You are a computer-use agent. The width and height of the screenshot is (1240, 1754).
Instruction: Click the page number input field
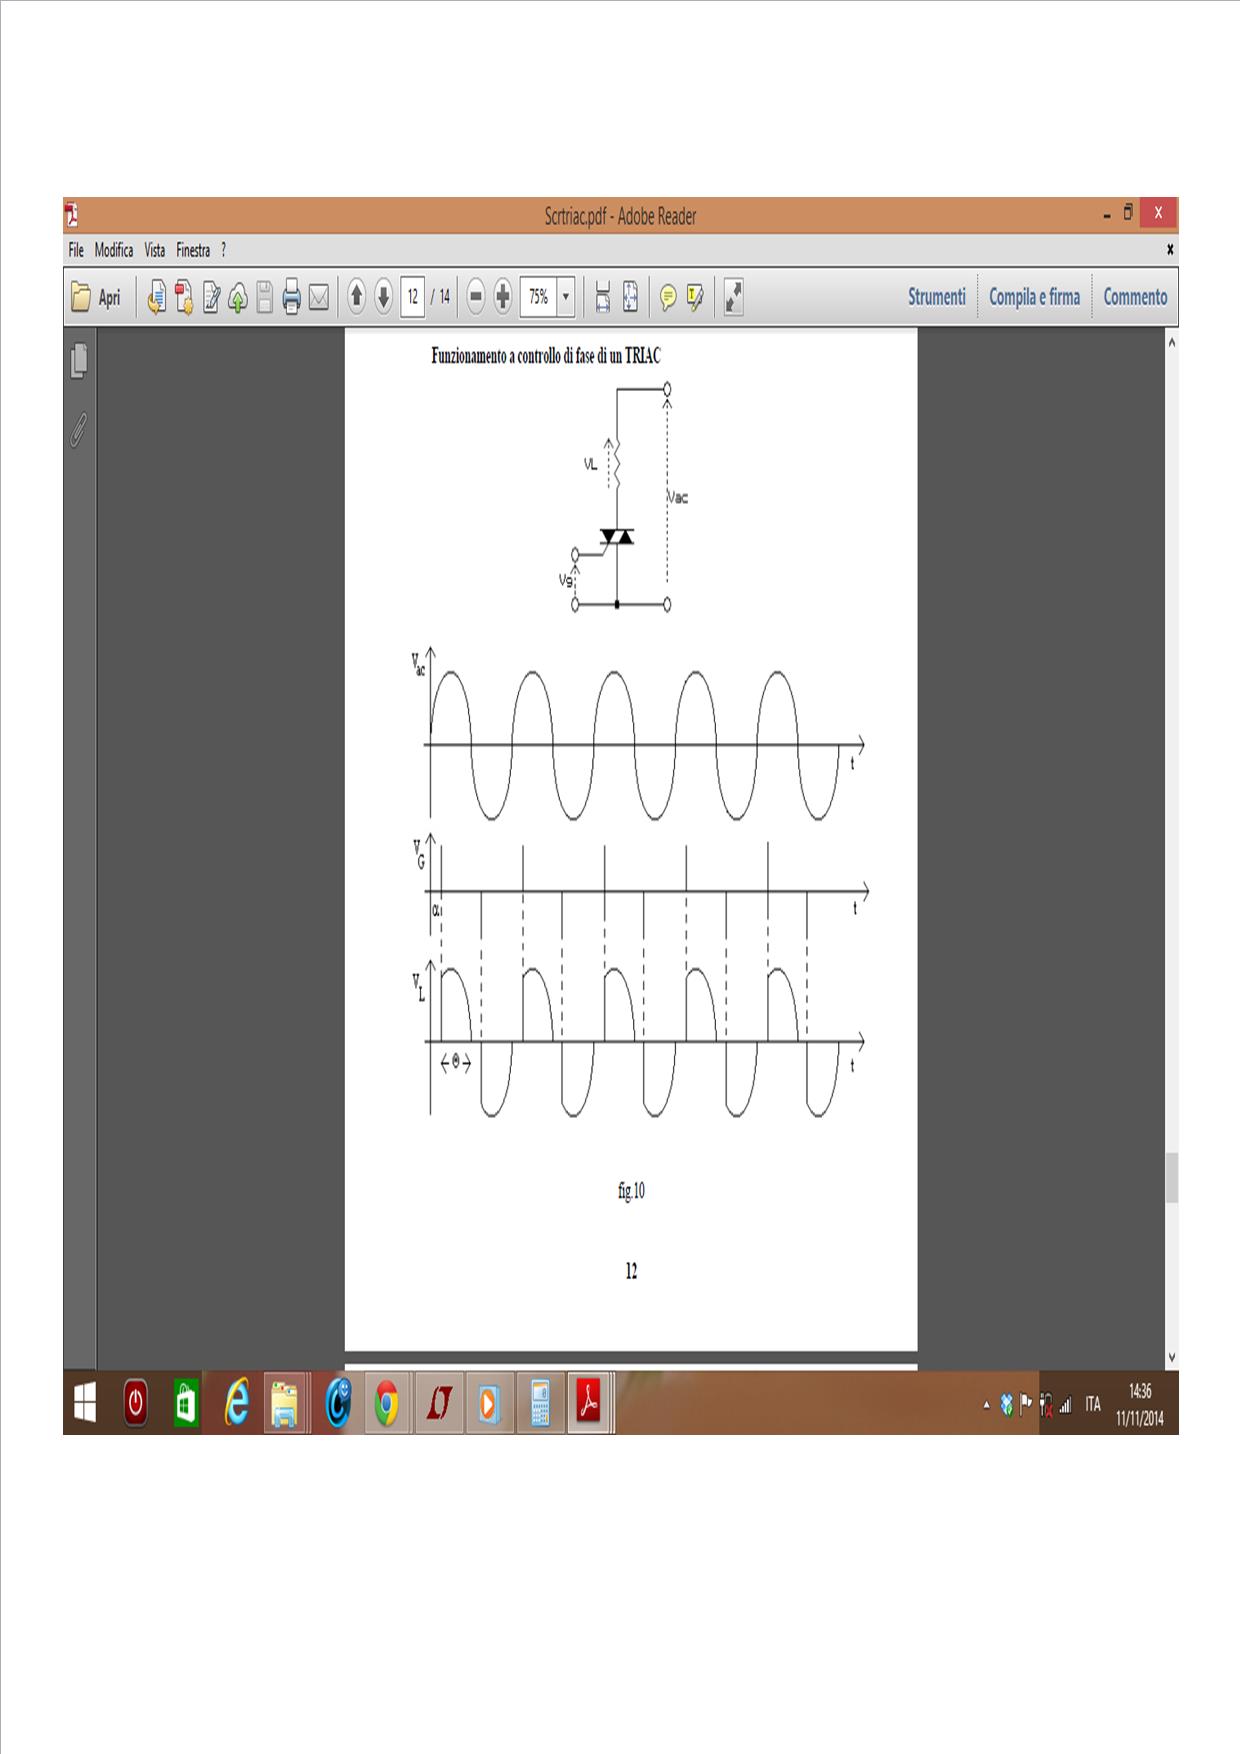pos(412,297)
